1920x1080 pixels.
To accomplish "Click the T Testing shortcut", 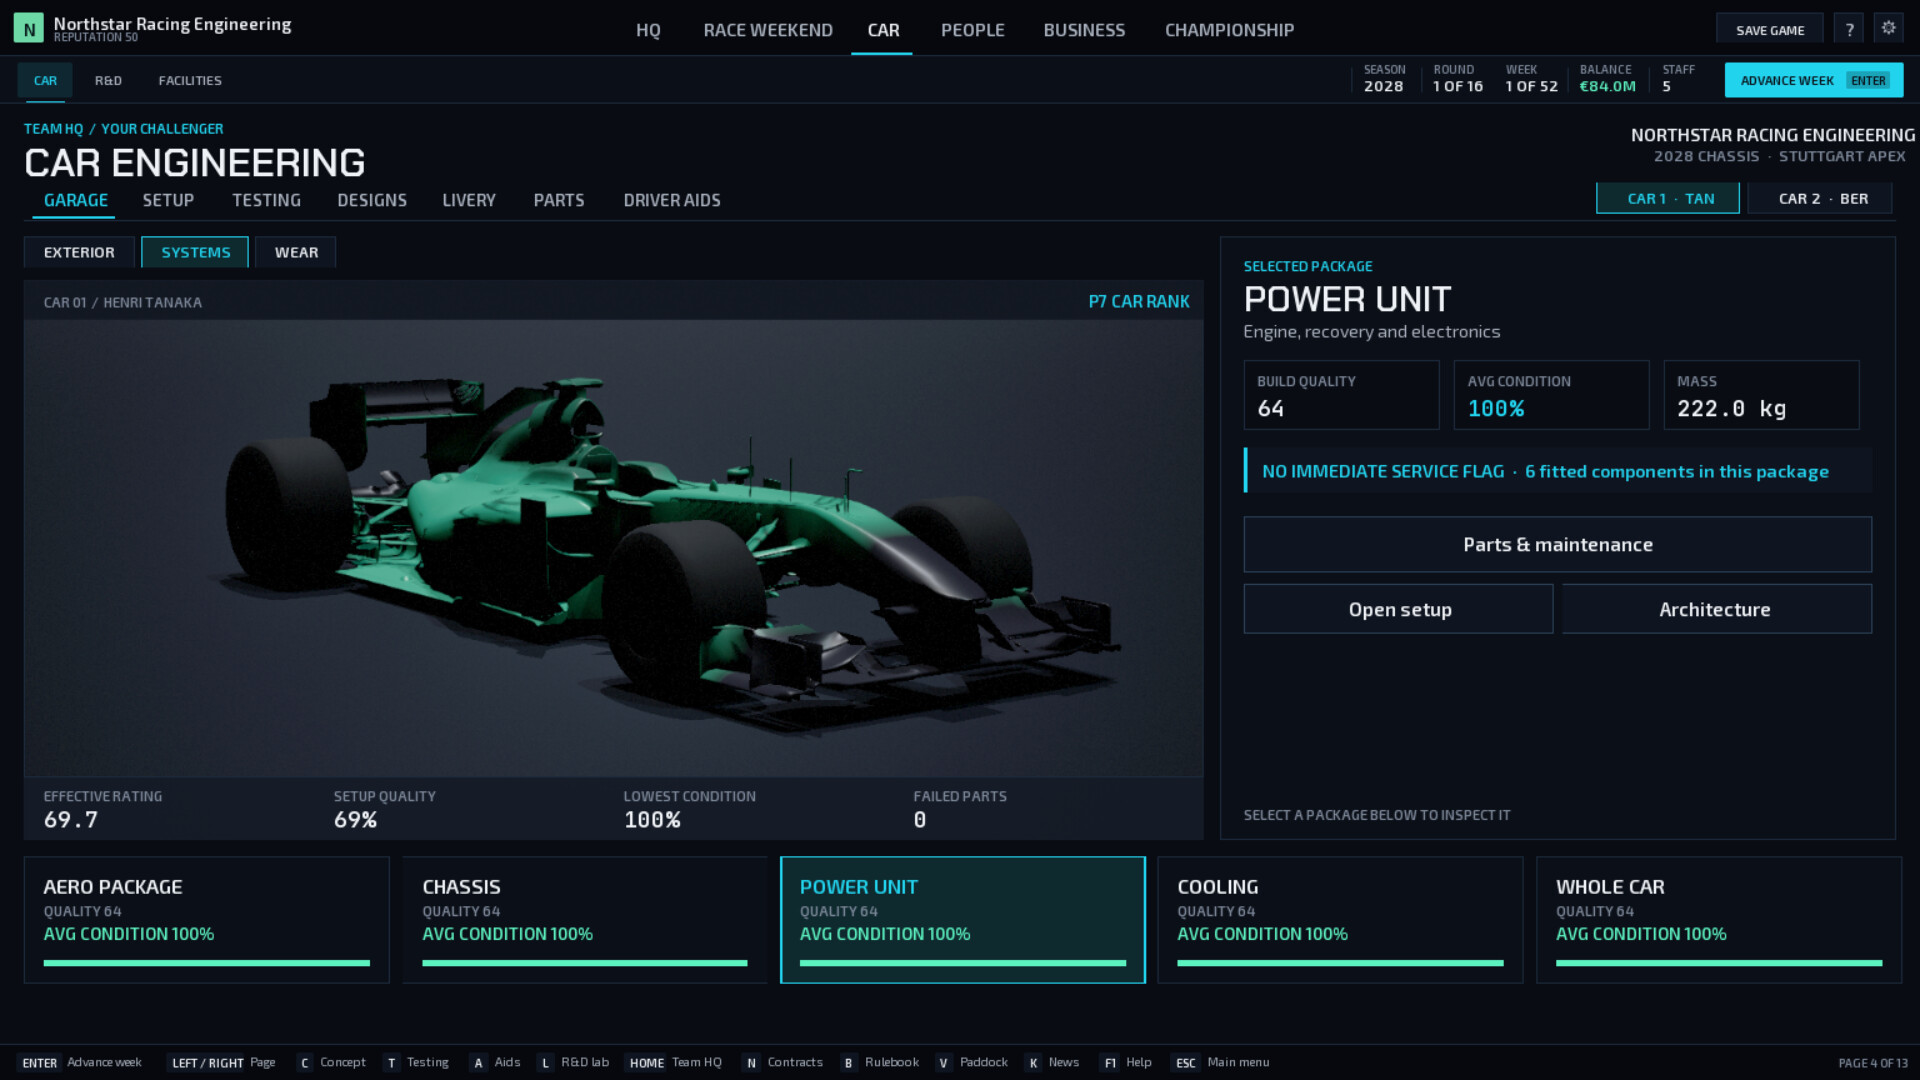I will 417,1062.
